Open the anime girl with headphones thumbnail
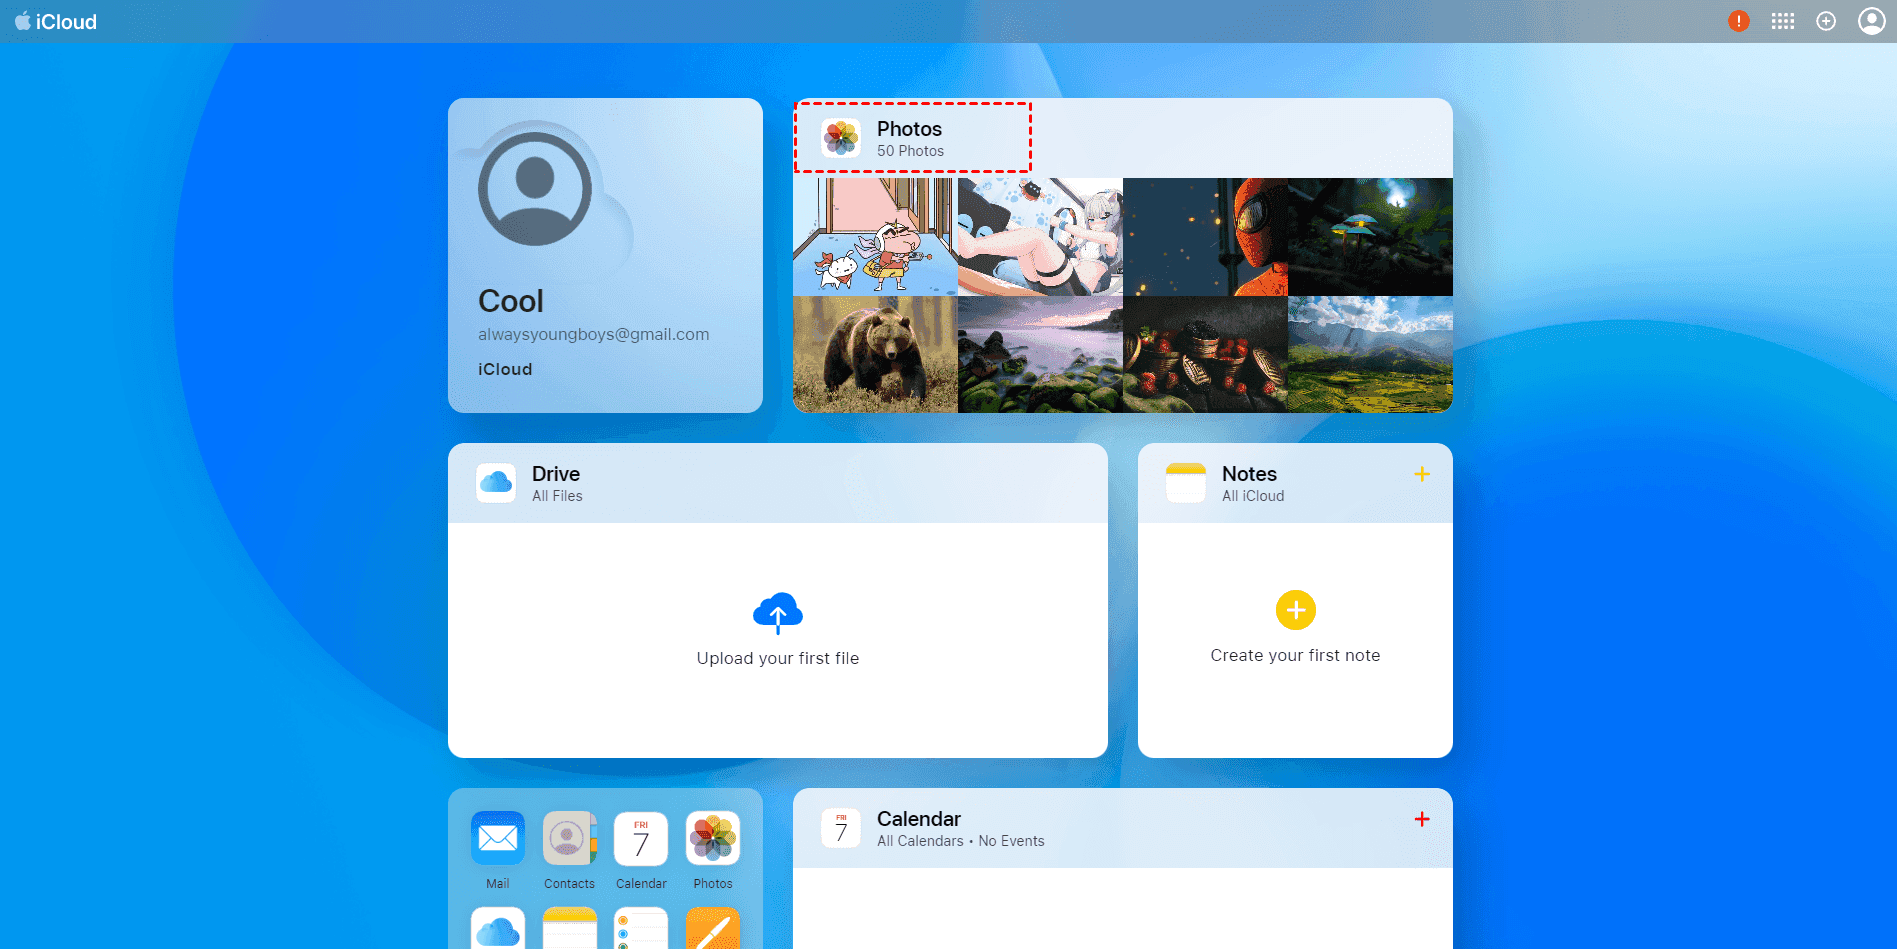 pyautogui.click(x=1040, y=237)
